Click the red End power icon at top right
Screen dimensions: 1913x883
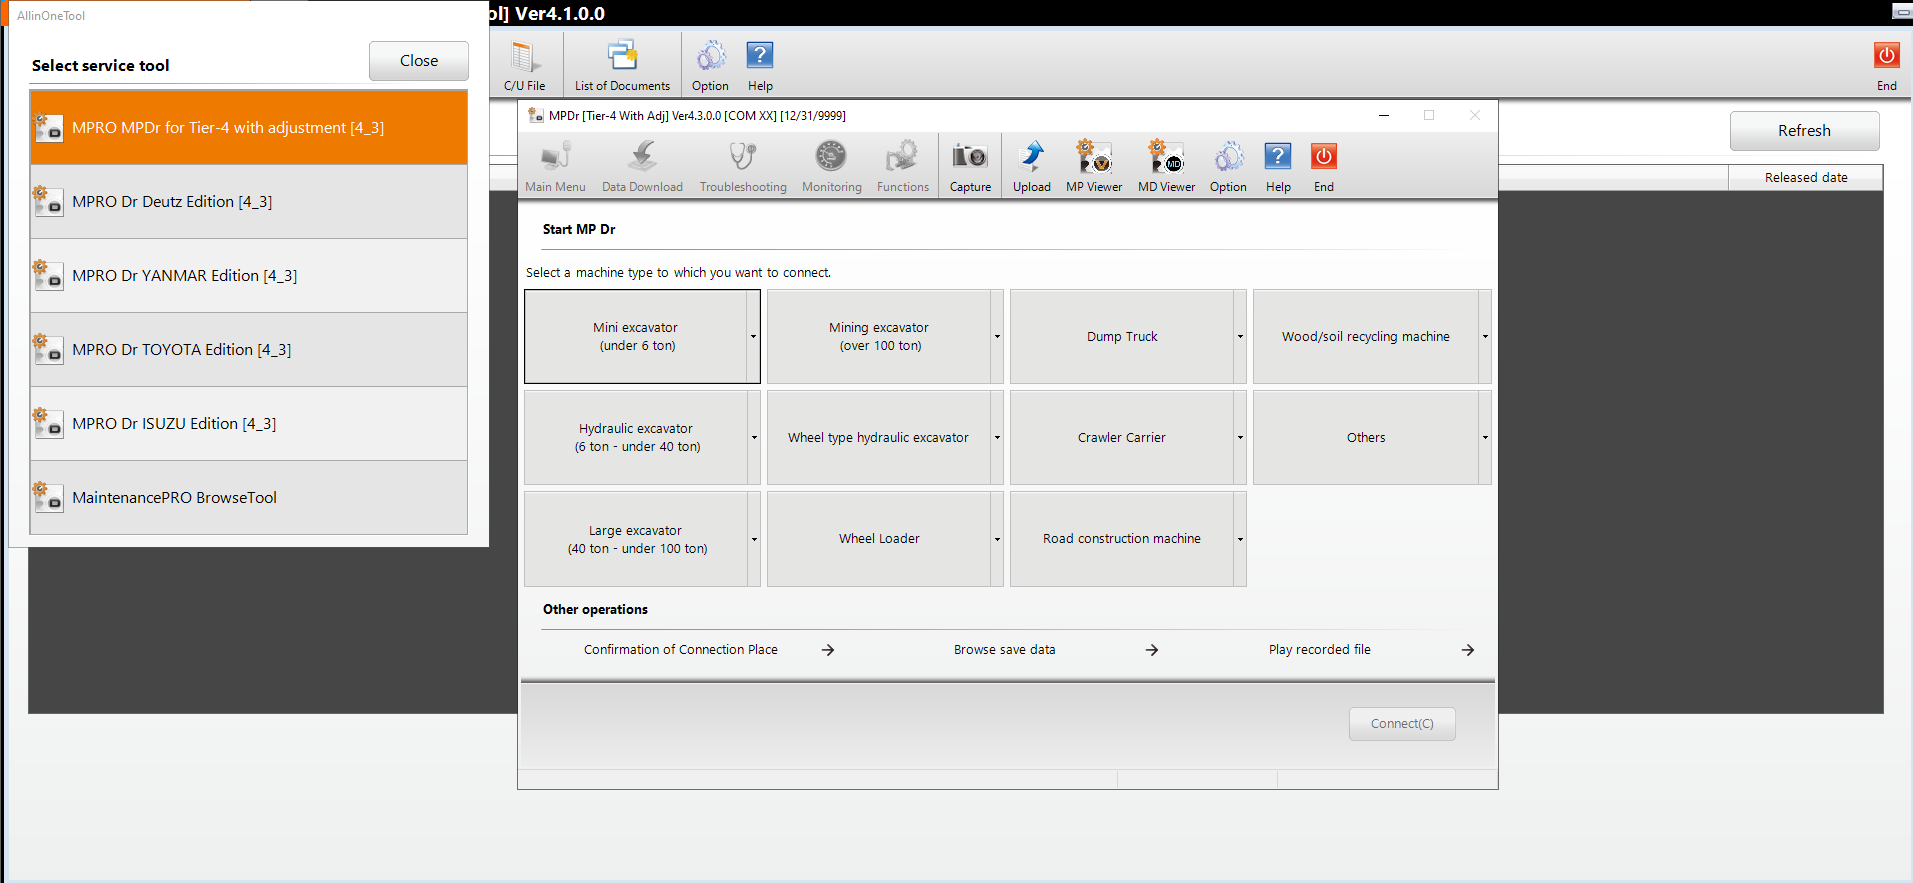click(x=1886, y=66)
